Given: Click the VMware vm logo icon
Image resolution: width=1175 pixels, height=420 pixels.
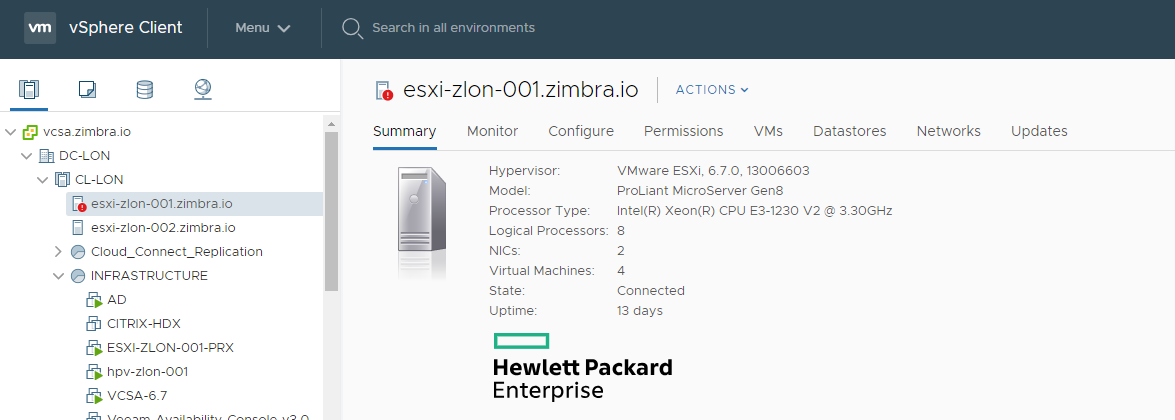Looking at the screenshot, I should tap(40, 28).
